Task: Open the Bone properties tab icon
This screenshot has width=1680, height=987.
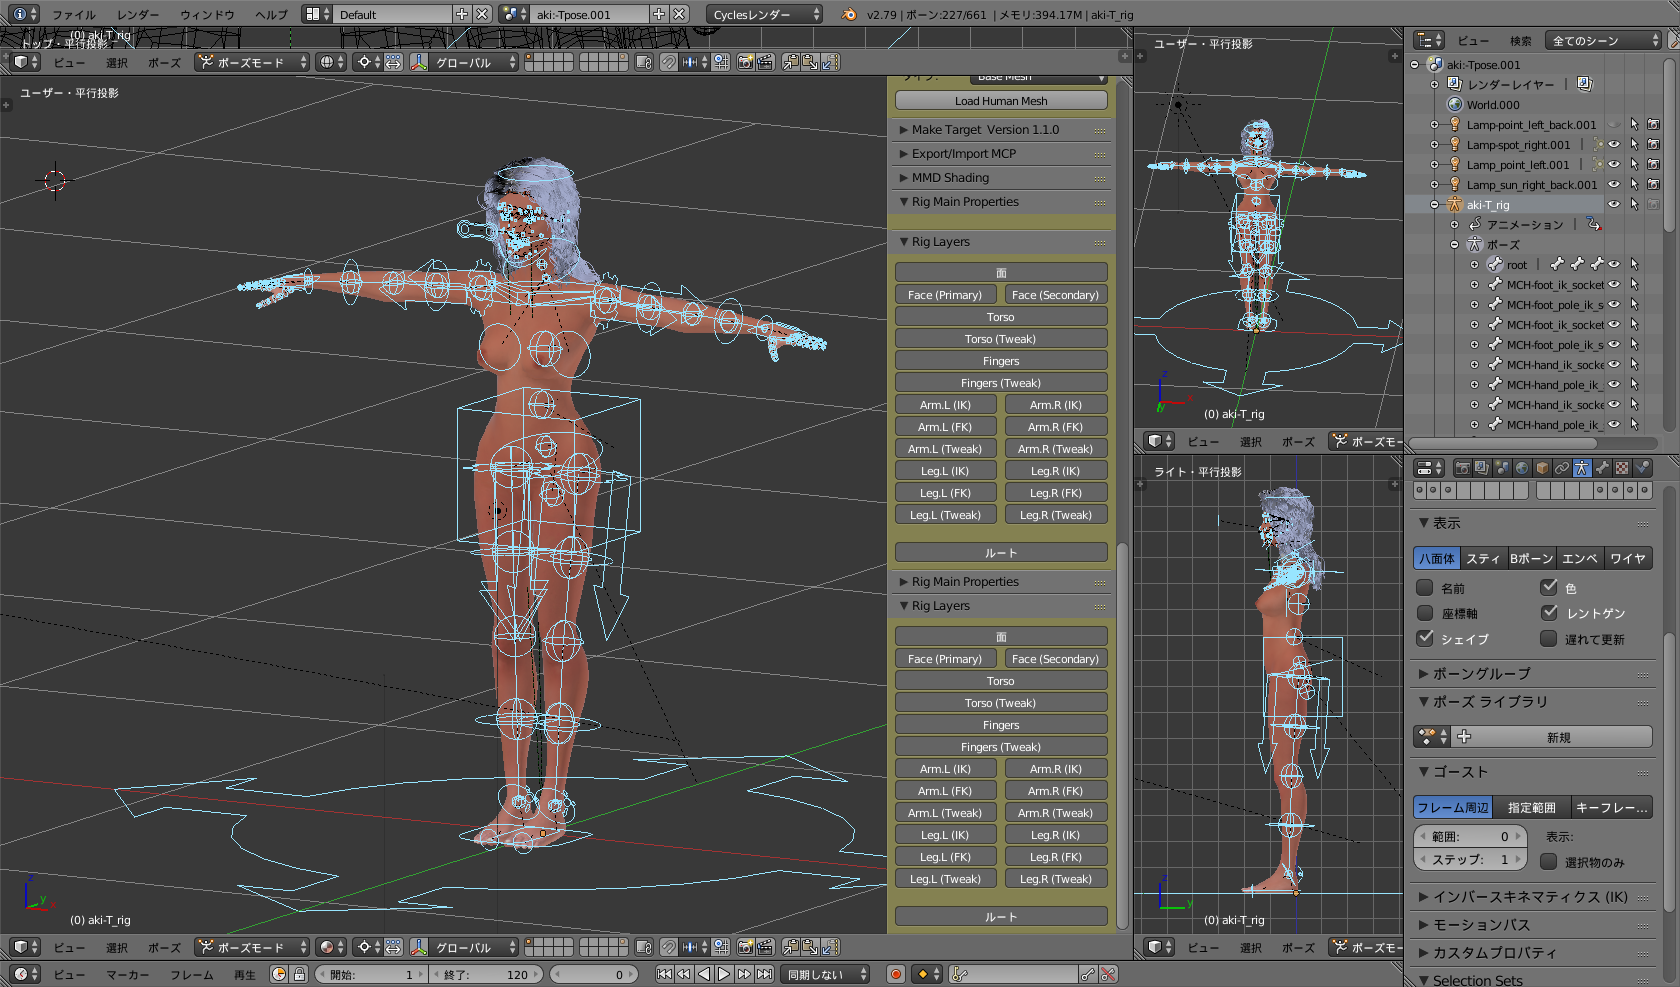Action: [x=1602, y=468]
